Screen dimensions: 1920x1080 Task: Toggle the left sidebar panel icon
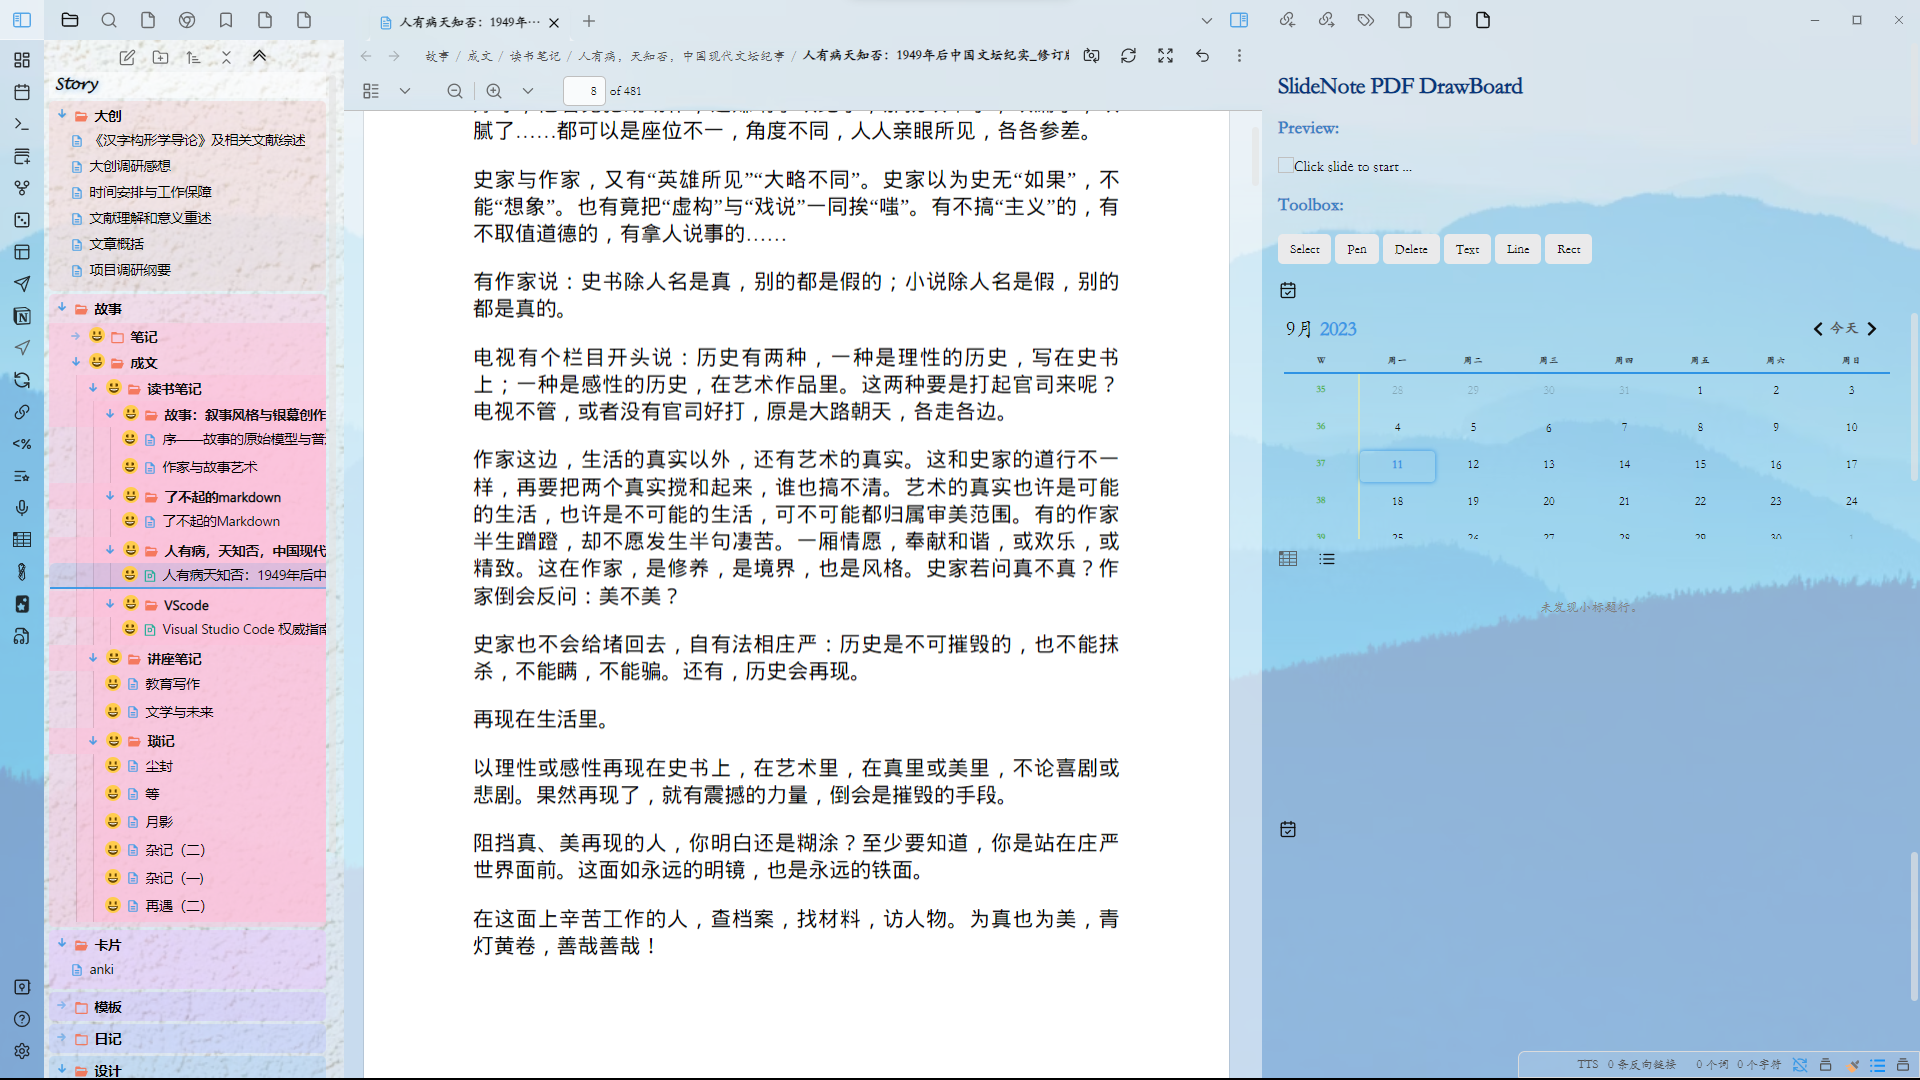[x=22, y=20]
